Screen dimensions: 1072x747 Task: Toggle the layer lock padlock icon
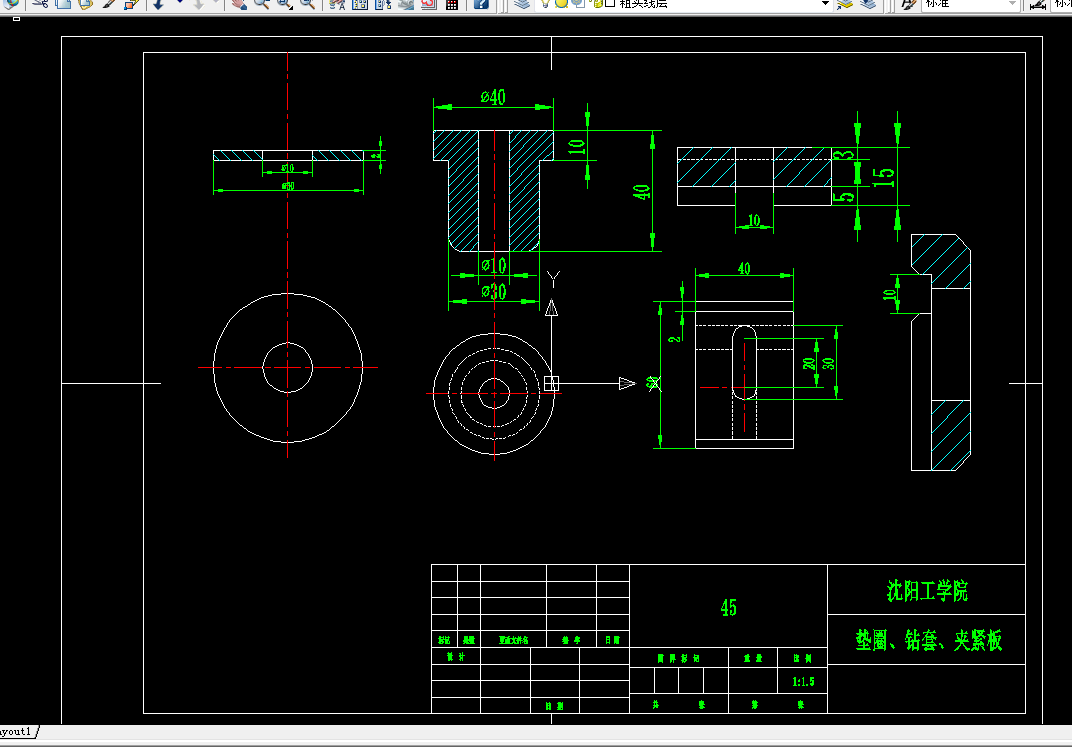coord(596,3)
